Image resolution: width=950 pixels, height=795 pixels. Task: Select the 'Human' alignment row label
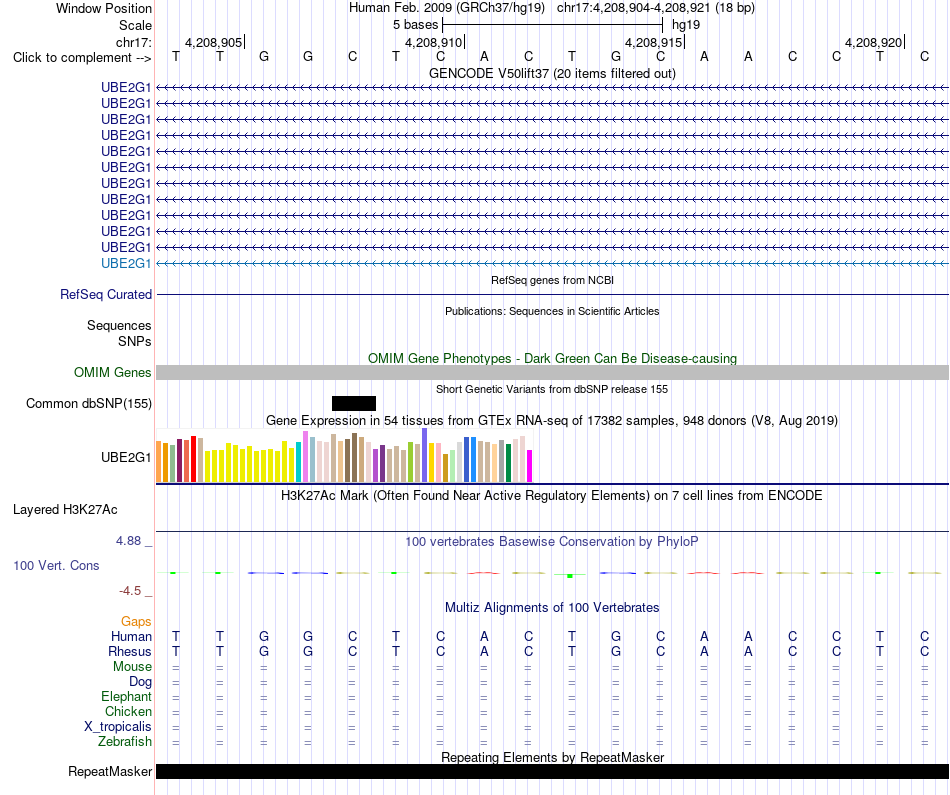coord(131,636)
